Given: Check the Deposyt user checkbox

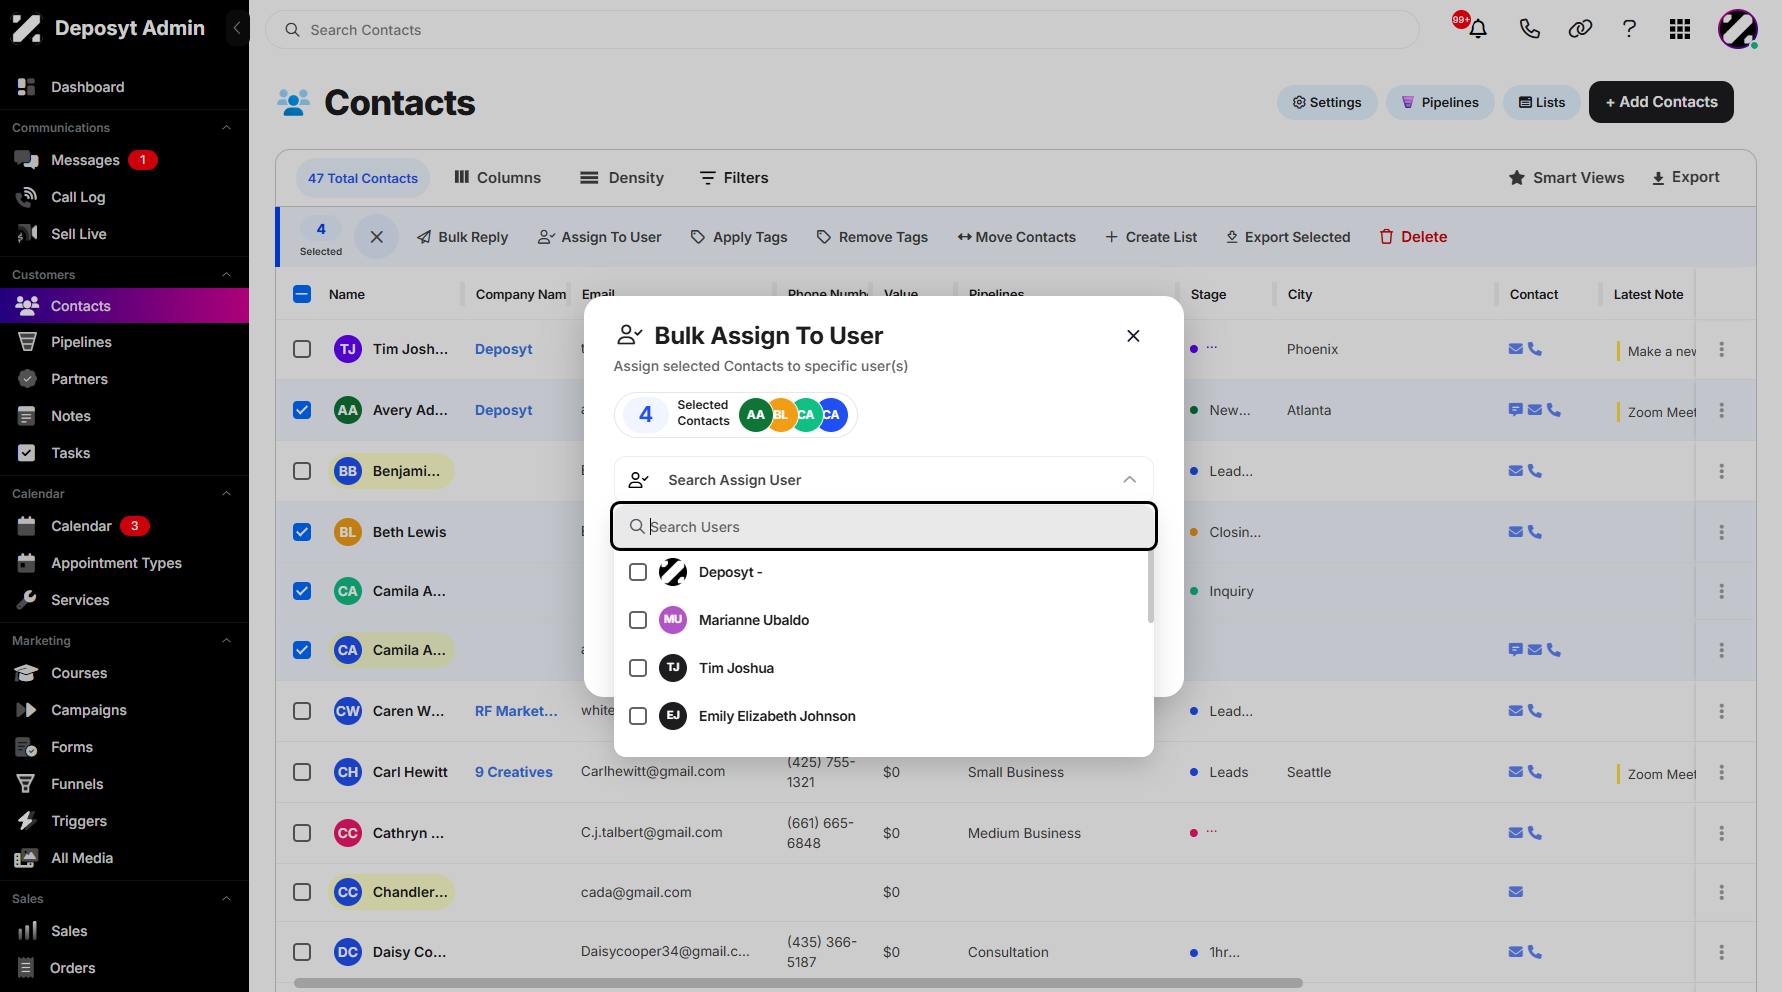Looking at the screenshot, I should (x=638, y=572).
